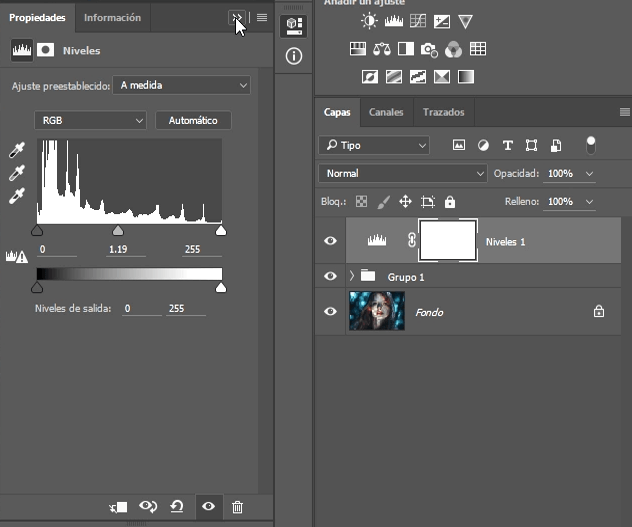Select the gray point eyedropper
Screen dimensions: 632x527
17,173
